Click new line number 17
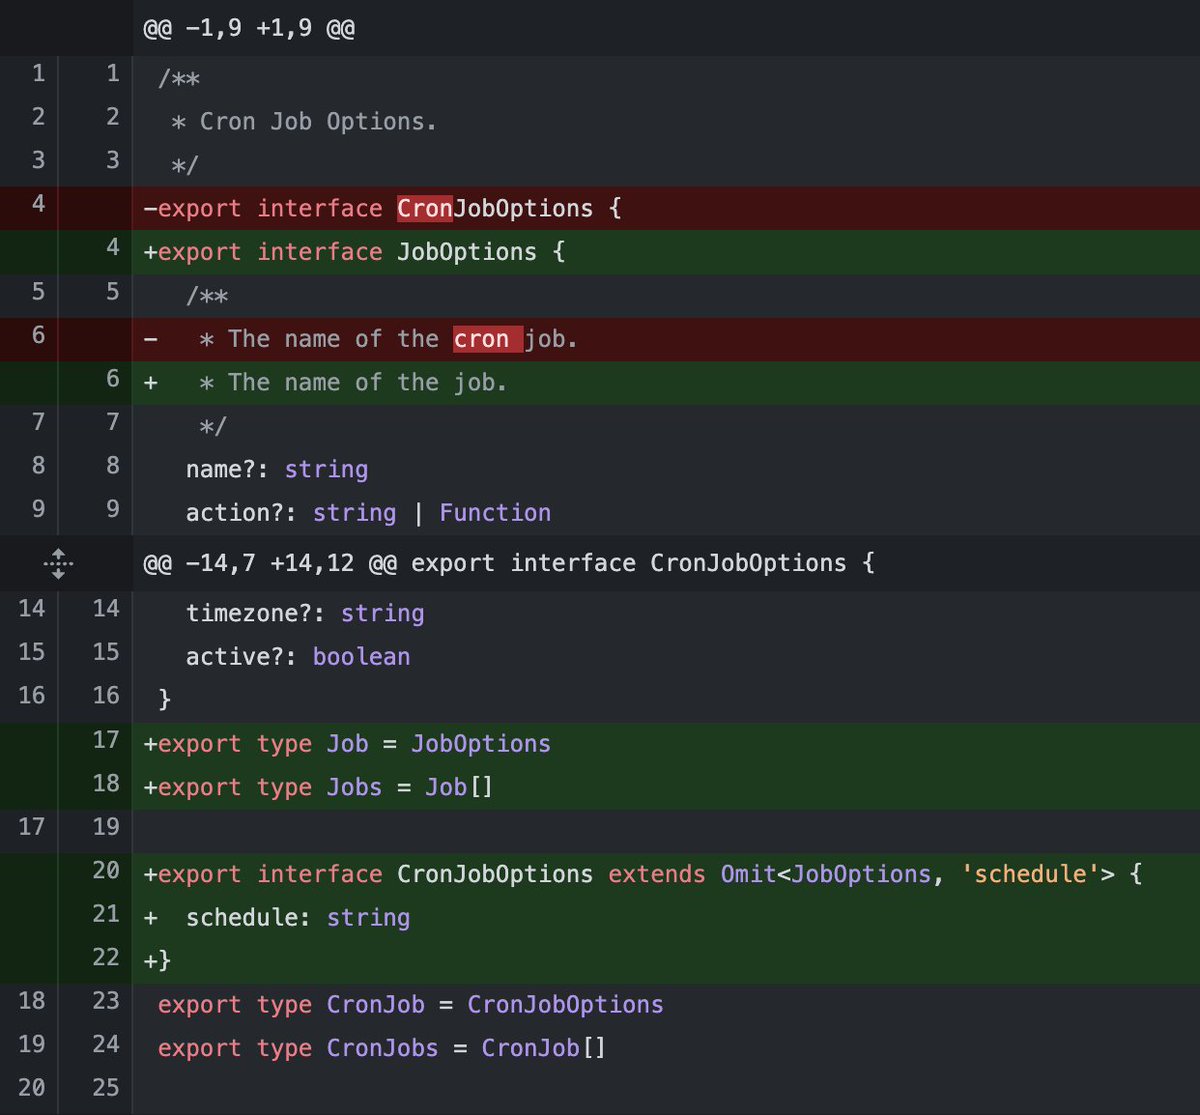The image size is (1200, 1115). (x=106, y=740)
